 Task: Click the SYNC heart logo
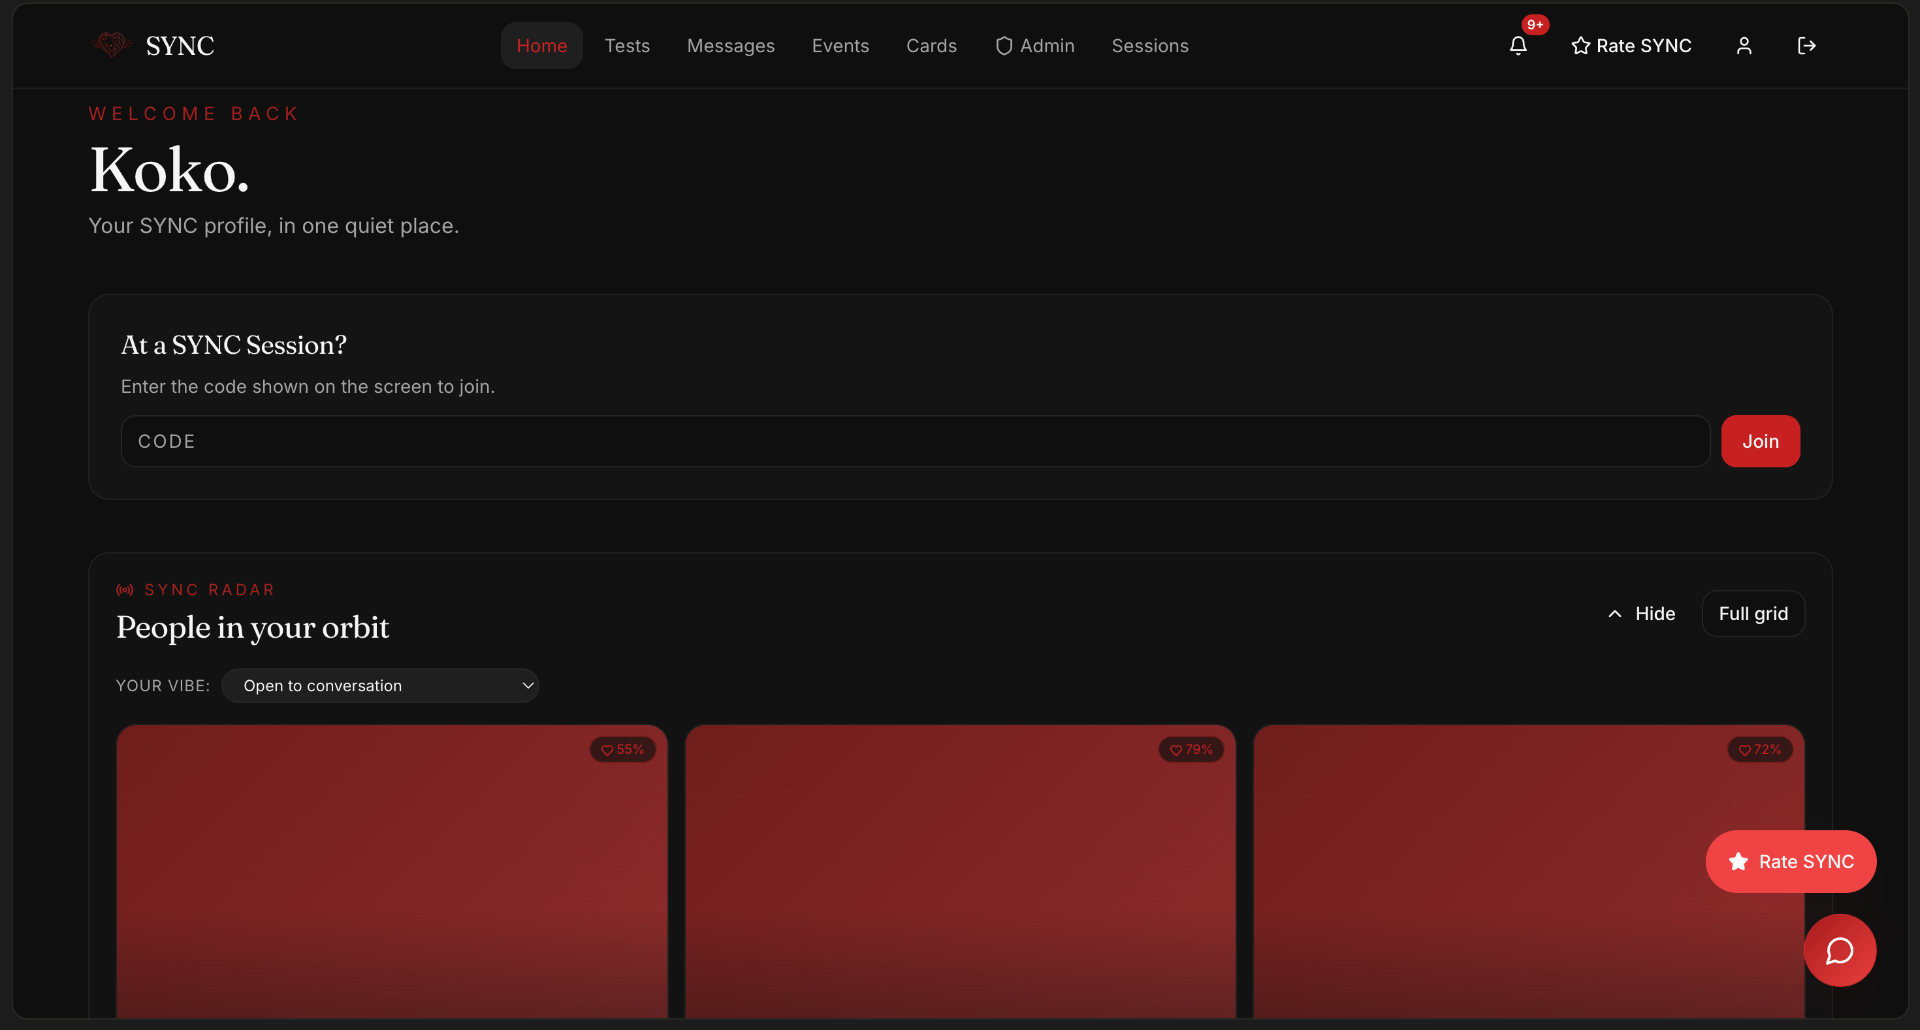tap(111, 45)
